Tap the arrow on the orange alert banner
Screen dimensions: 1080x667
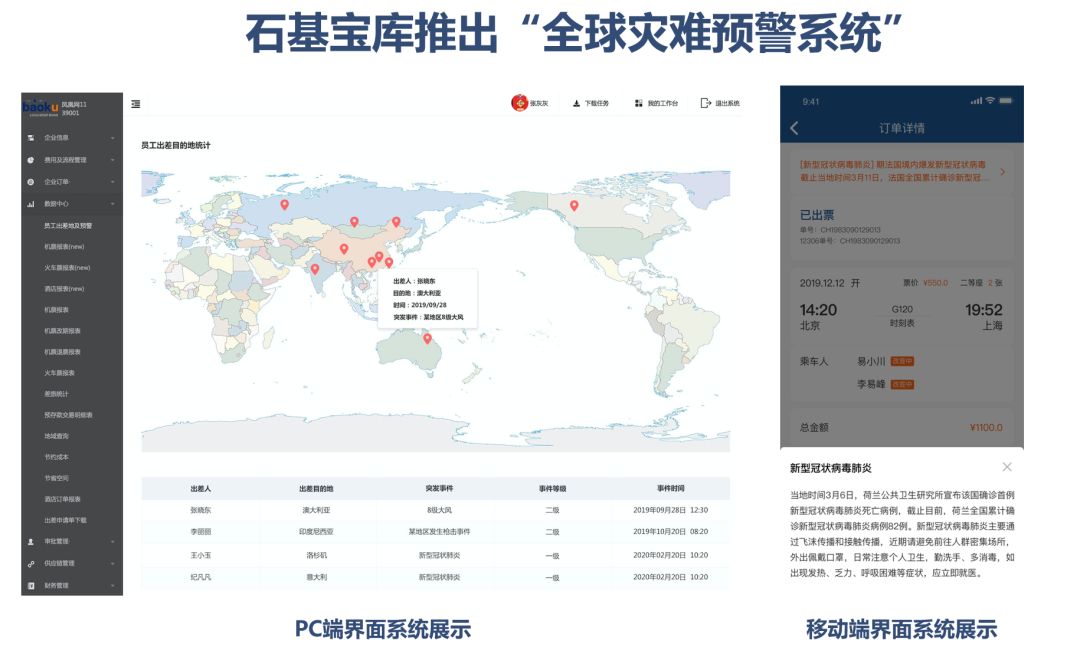click(1002, 172)
